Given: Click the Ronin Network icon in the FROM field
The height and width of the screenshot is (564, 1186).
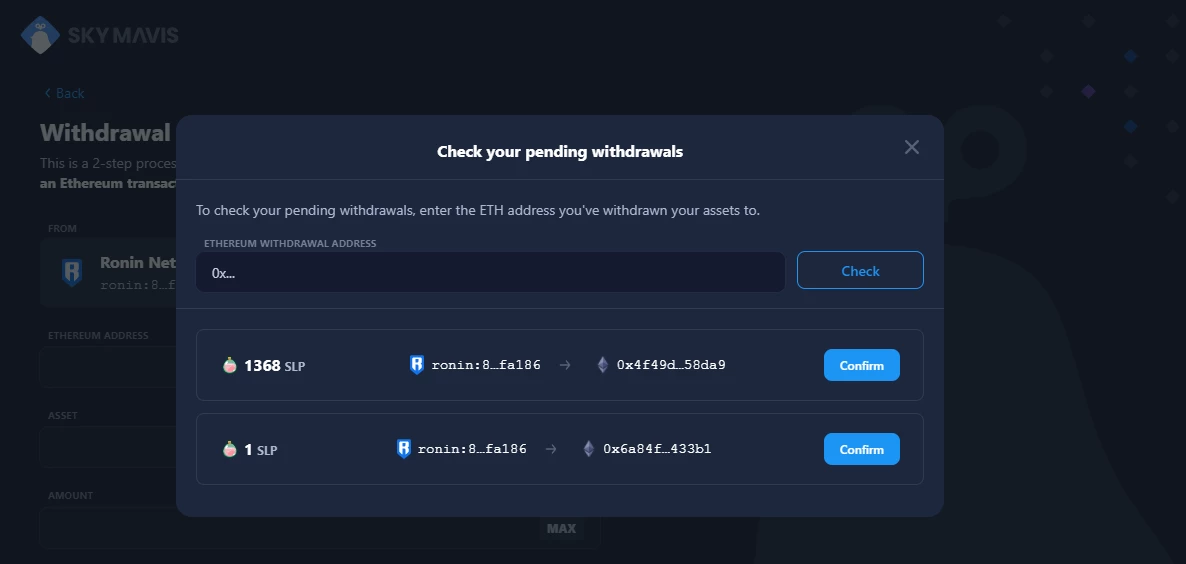Looking at the screenshot, I should click(x=72, y=272).
